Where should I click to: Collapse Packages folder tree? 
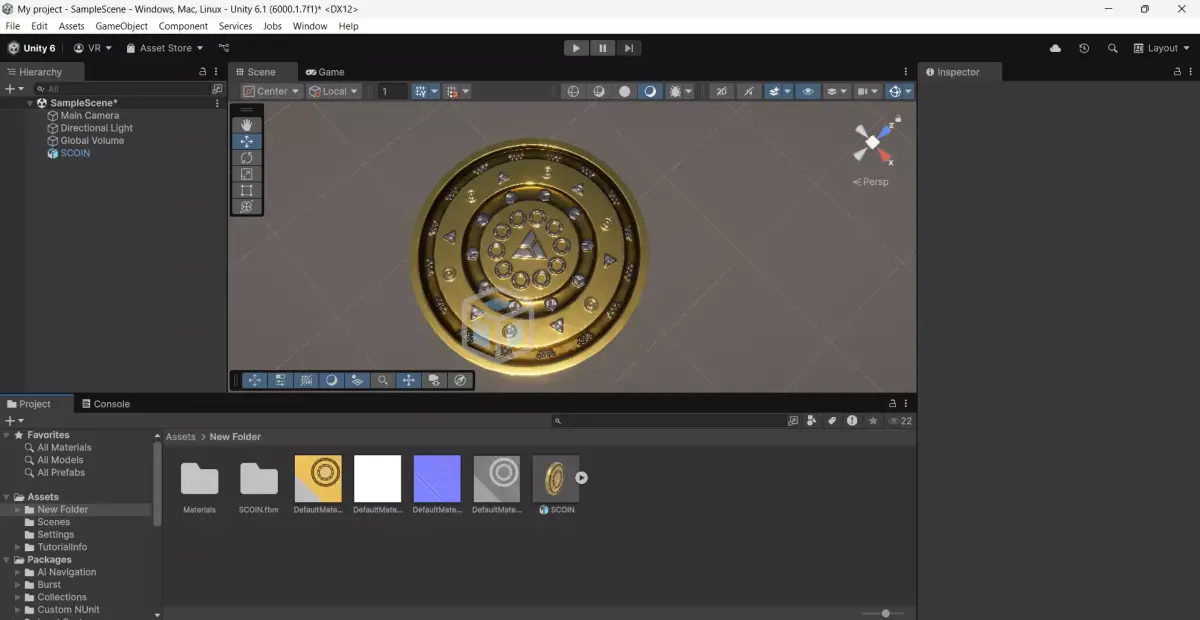pos(7,560)
